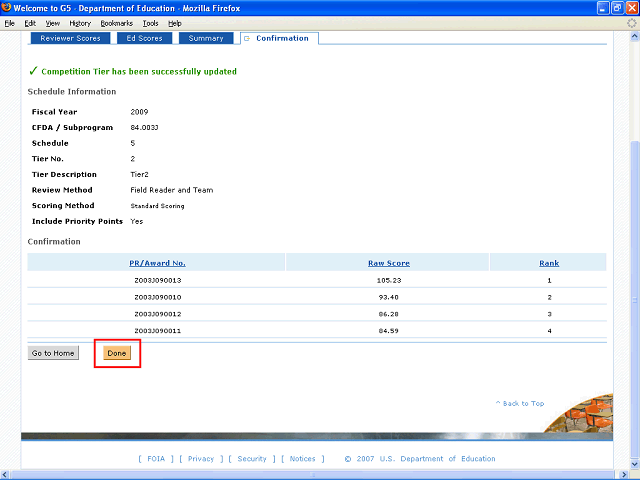Click the Firefox icon in the title bar
Viewport: 640px width, 480px height.
[6, 7]
